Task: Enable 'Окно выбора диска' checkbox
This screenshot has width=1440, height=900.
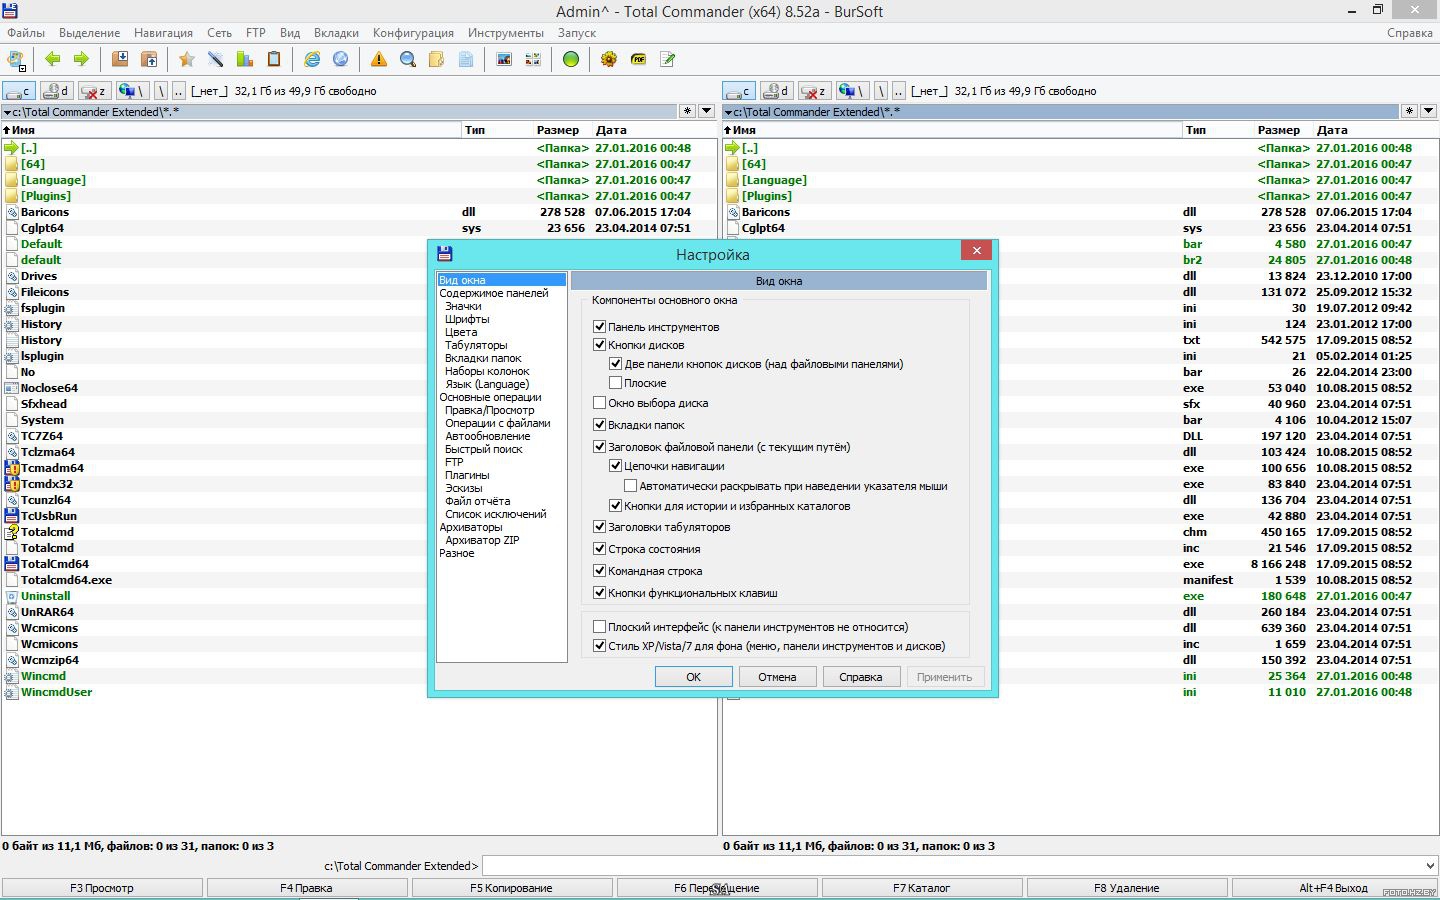Action: pyautogui.click(x=600, y=402)
